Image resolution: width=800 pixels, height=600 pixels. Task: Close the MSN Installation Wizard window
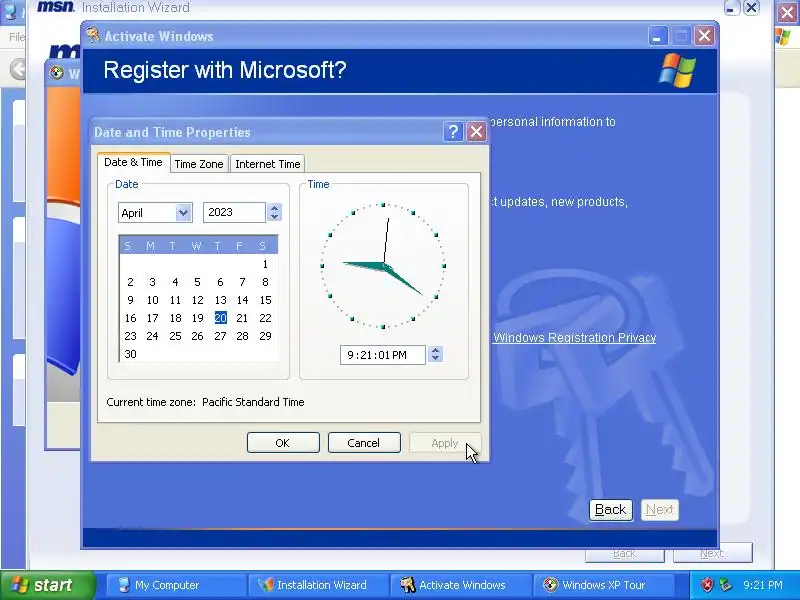point(751,8)
